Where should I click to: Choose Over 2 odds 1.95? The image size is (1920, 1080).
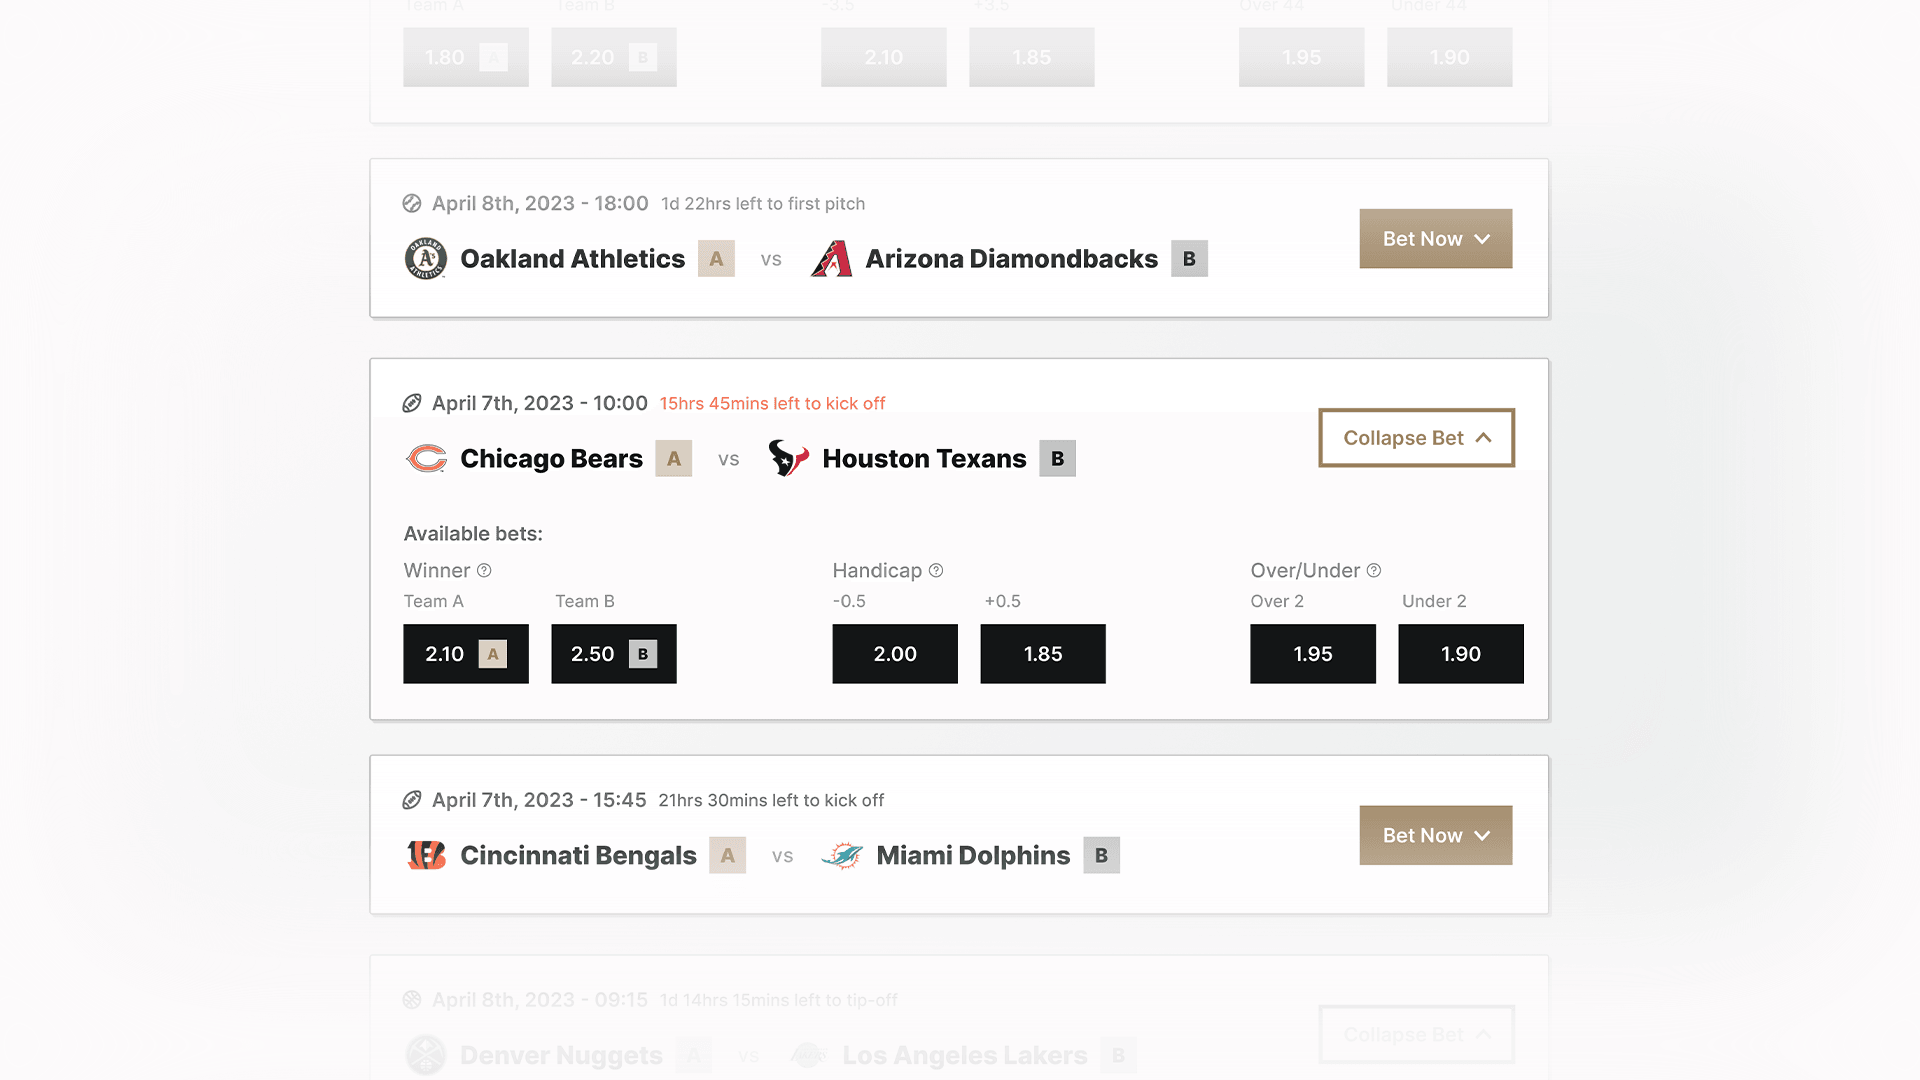tap(1312, 654)
